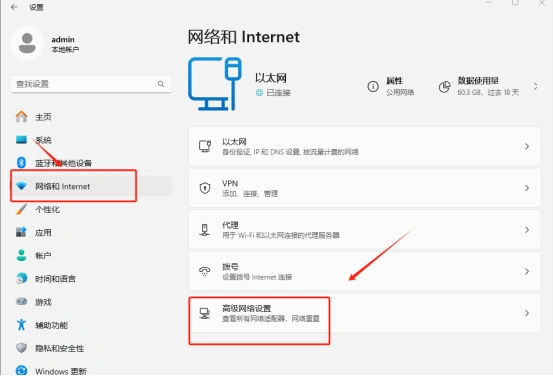Focus the 查找设置 search box
Viewport: 553px width, 376px height.
(x=91, y=84)
